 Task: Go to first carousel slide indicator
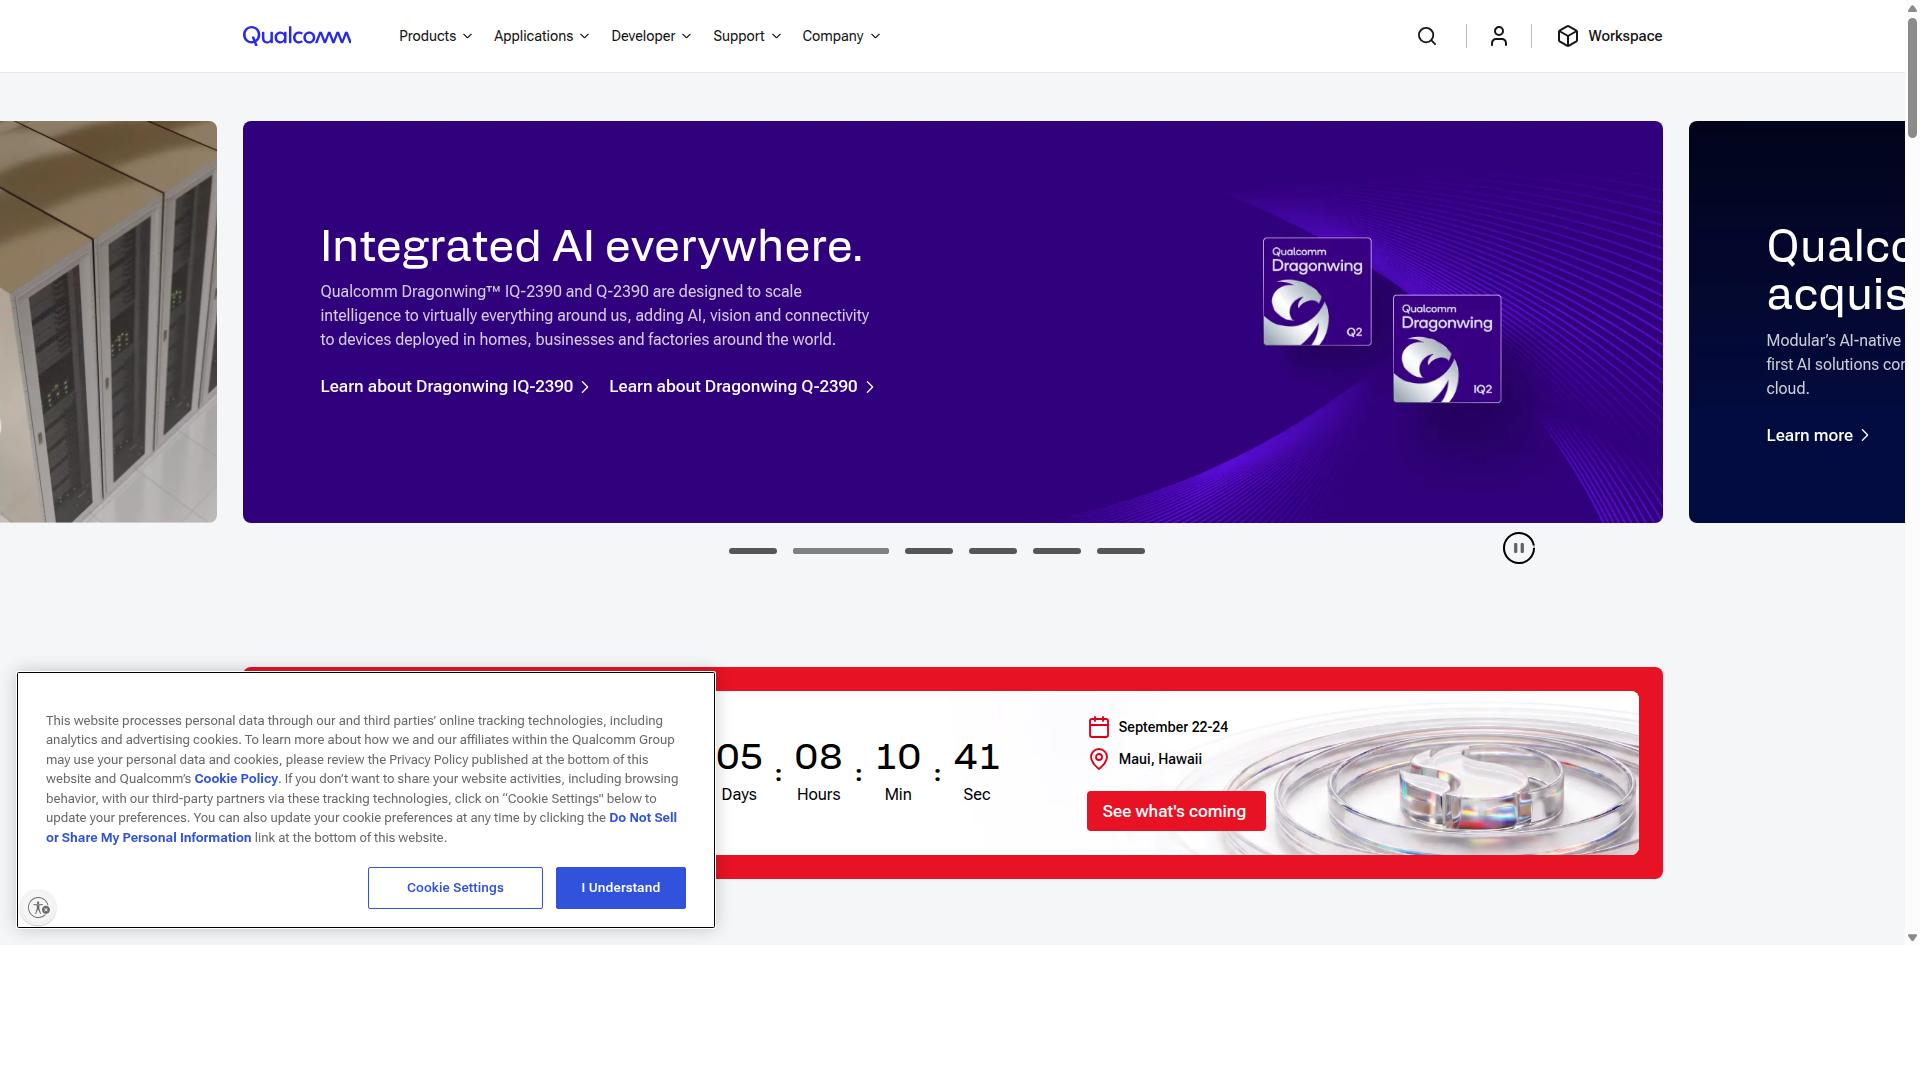coord(753,551)
